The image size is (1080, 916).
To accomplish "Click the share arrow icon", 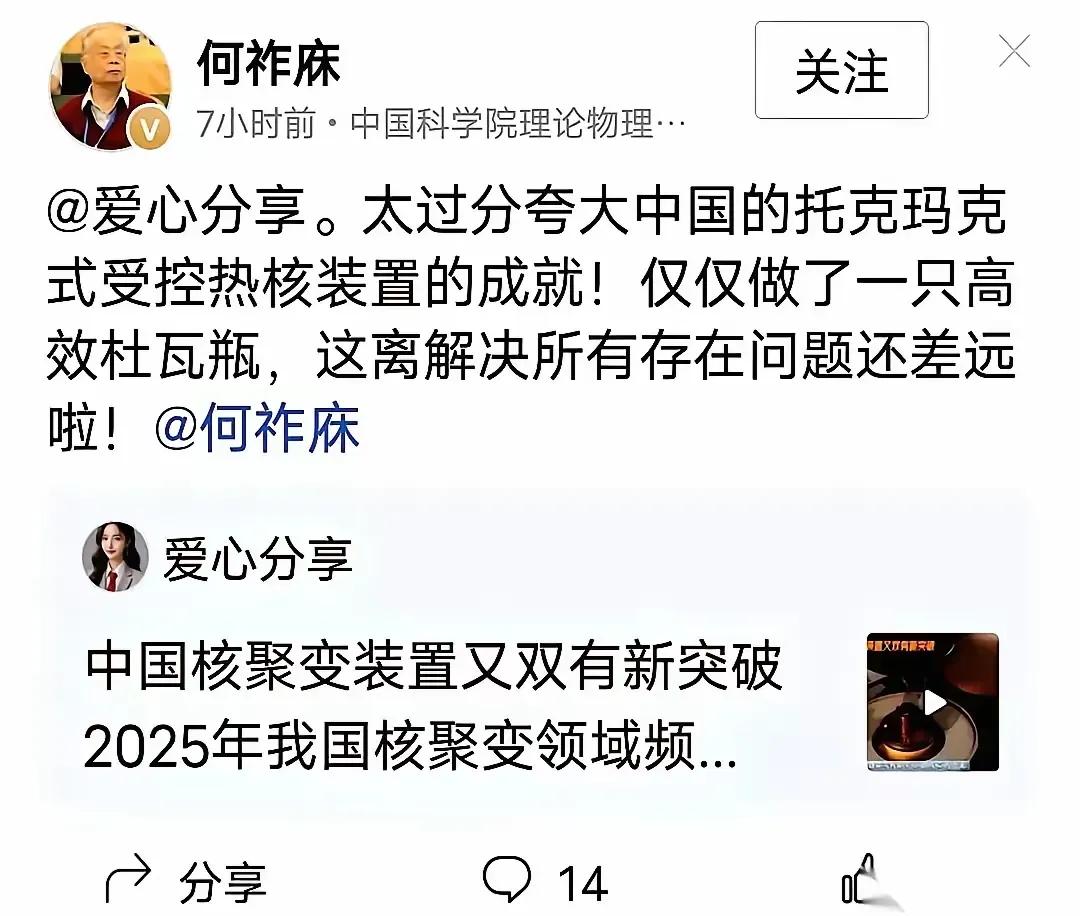I will tap(128, 879).
